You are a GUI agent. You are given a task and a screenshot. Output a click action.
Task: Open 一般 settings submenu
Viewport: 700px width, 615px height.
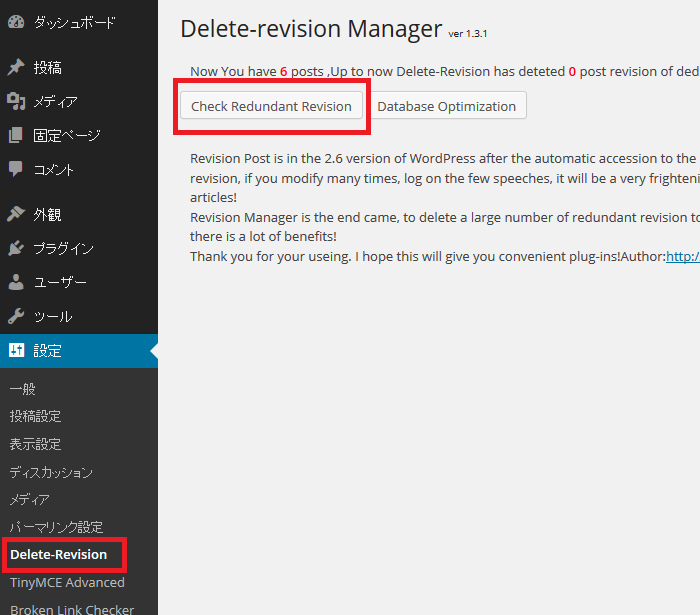click(x=23, y=389)
